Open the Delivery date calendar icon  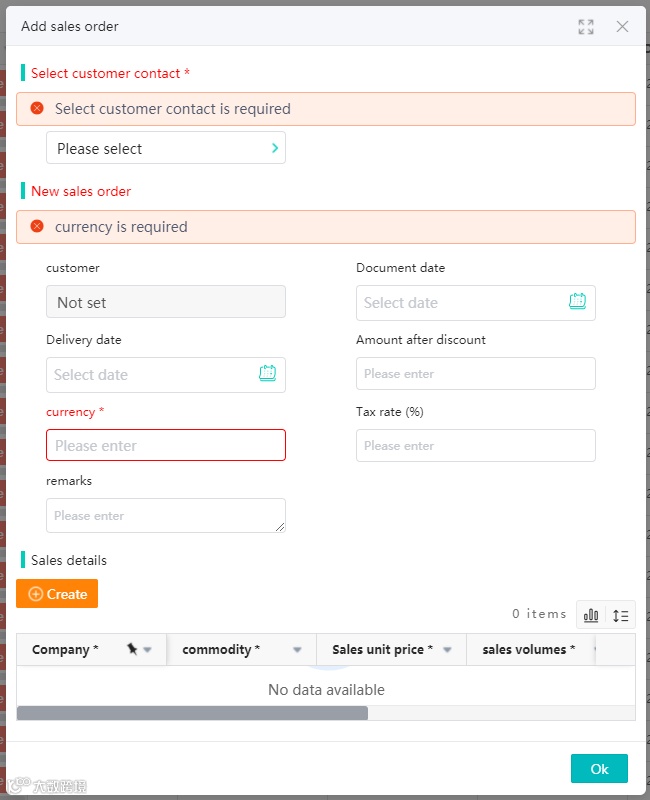tap(267, 373)
